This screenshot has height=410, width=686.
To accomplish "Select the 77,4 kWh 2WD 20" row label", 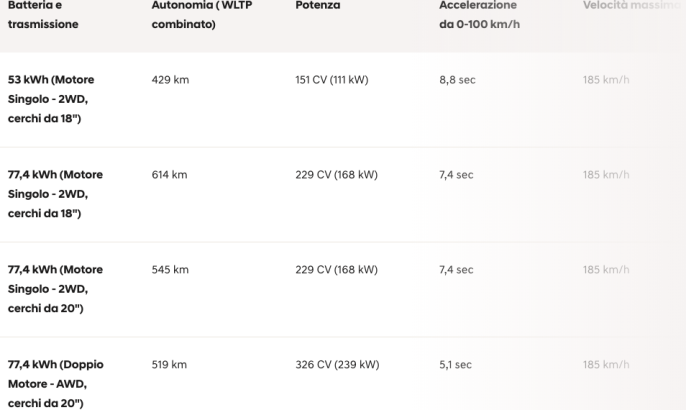I will [55, 289].
